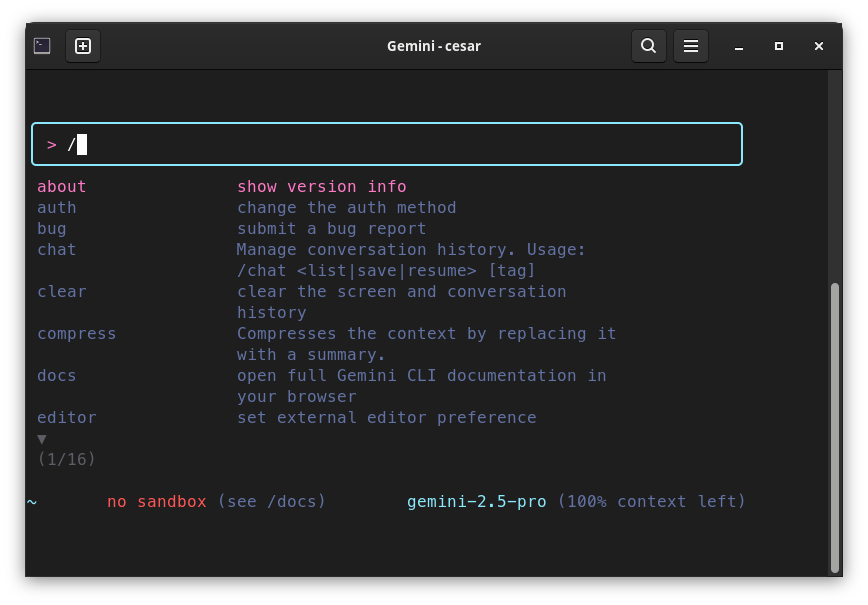Open the terminal search magnifier
Screen dimensions: 868x605
(x=649, y=46)
